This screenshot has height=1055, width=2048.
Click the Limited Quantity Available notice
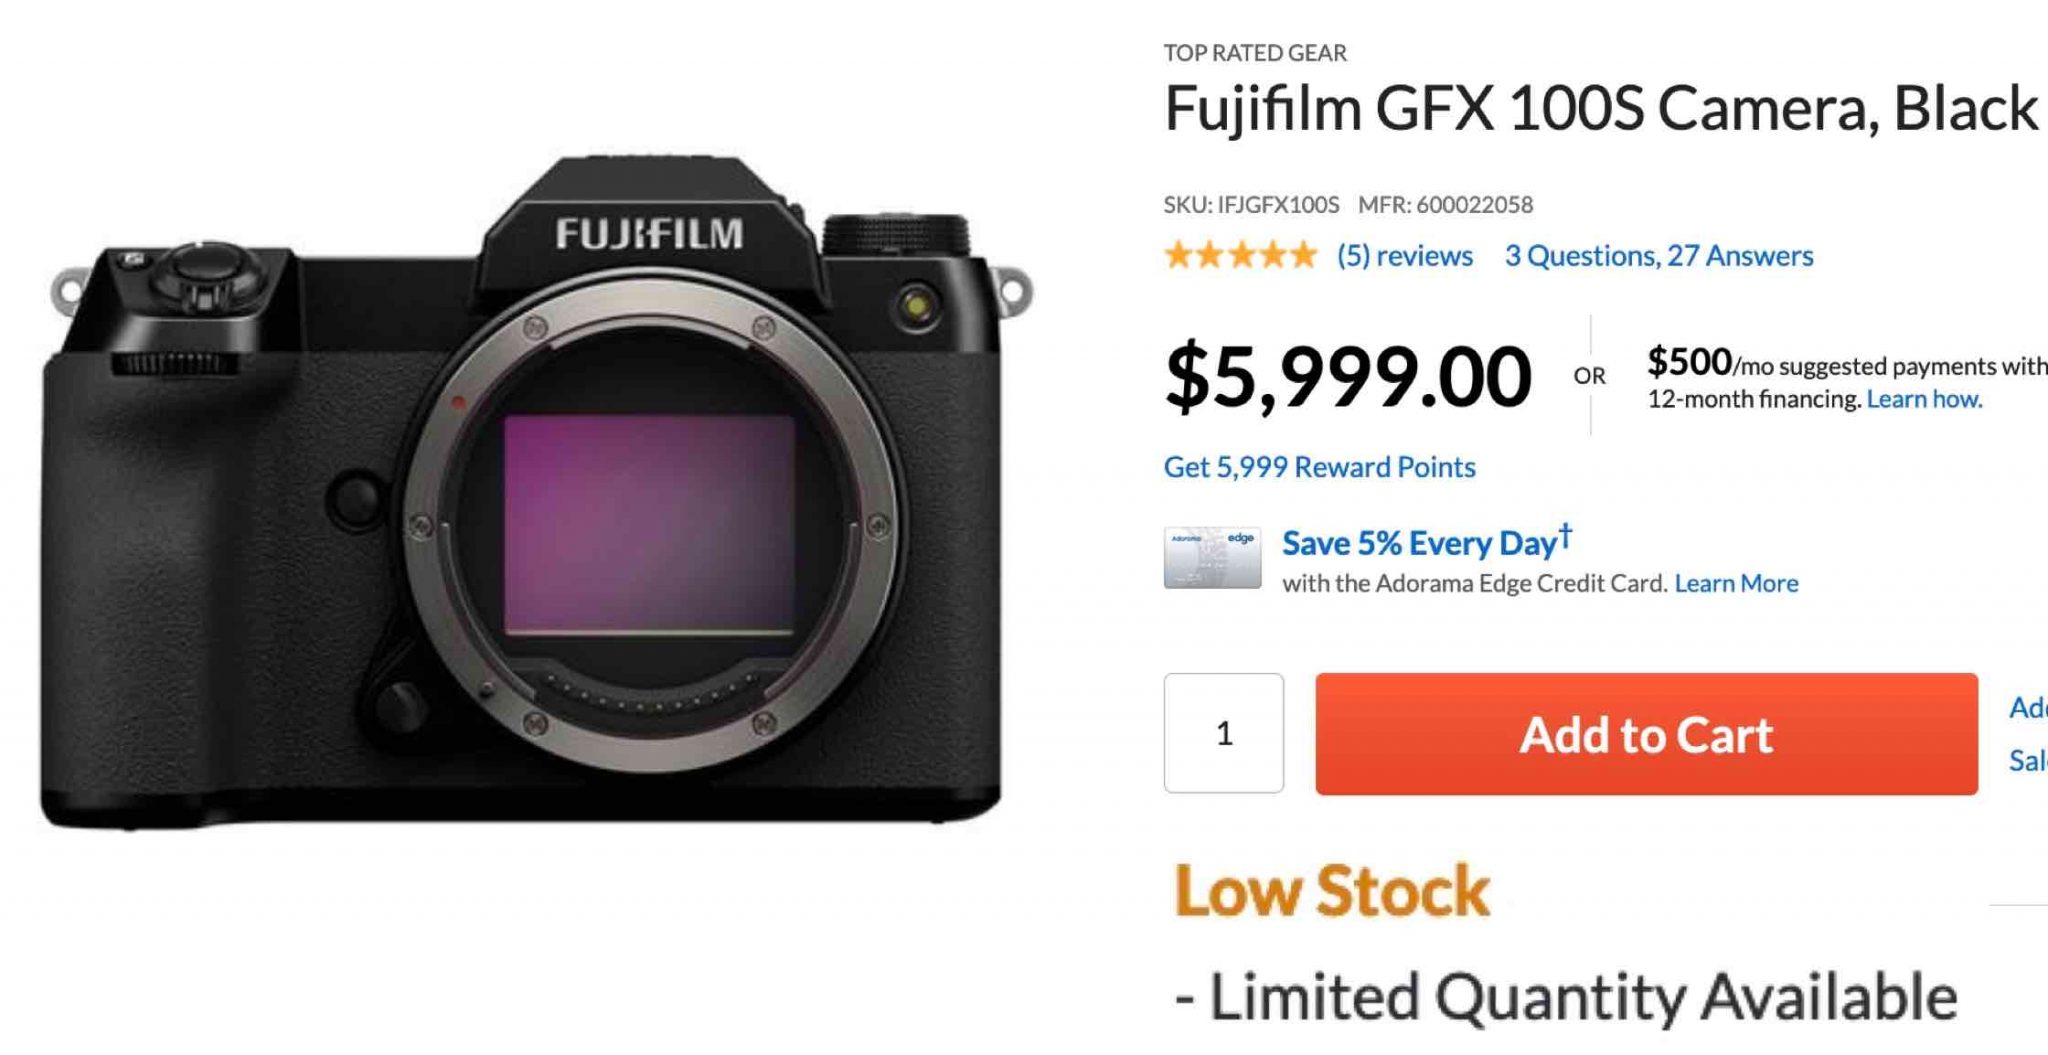click(1566, 997)
